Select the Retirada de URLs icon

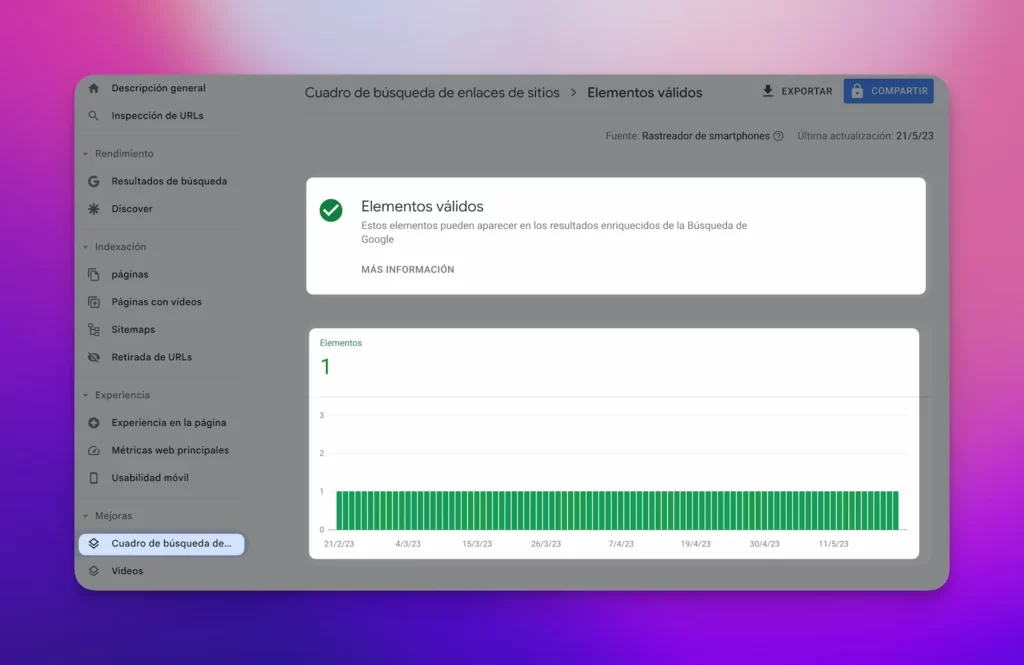click(x=95, y=357)
